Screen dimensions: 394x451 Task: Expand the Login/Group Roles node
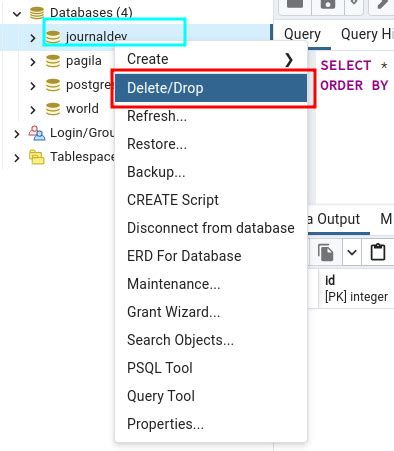pos(17,134)
